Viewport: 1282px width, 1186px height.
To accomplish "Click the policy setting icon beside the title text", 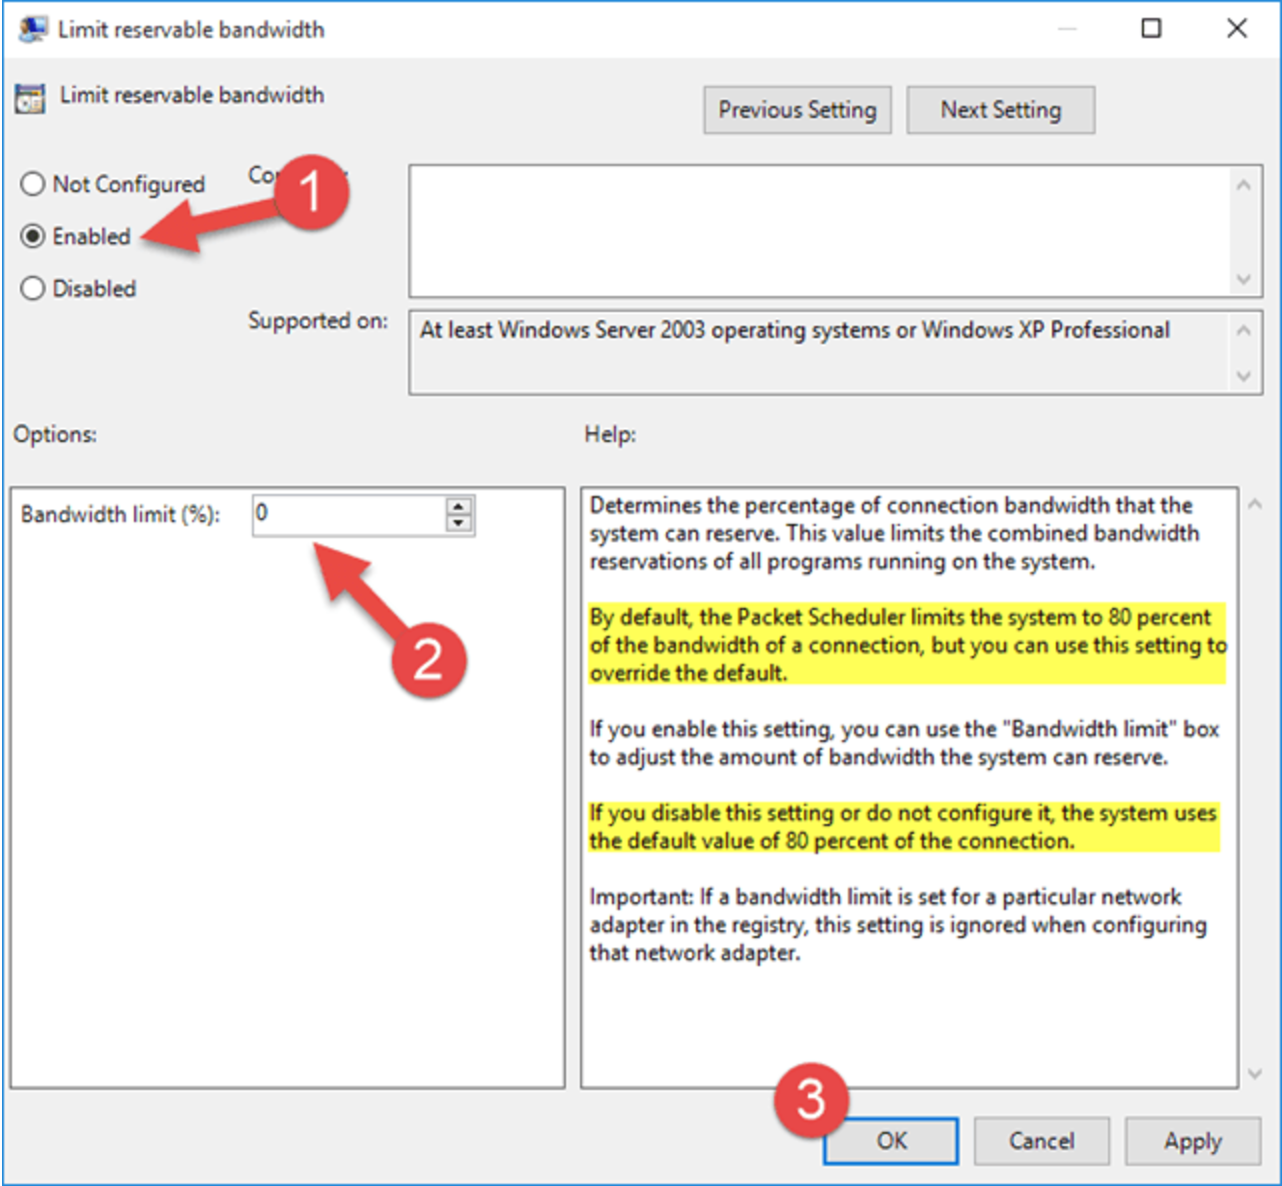I will click(29, 95).
